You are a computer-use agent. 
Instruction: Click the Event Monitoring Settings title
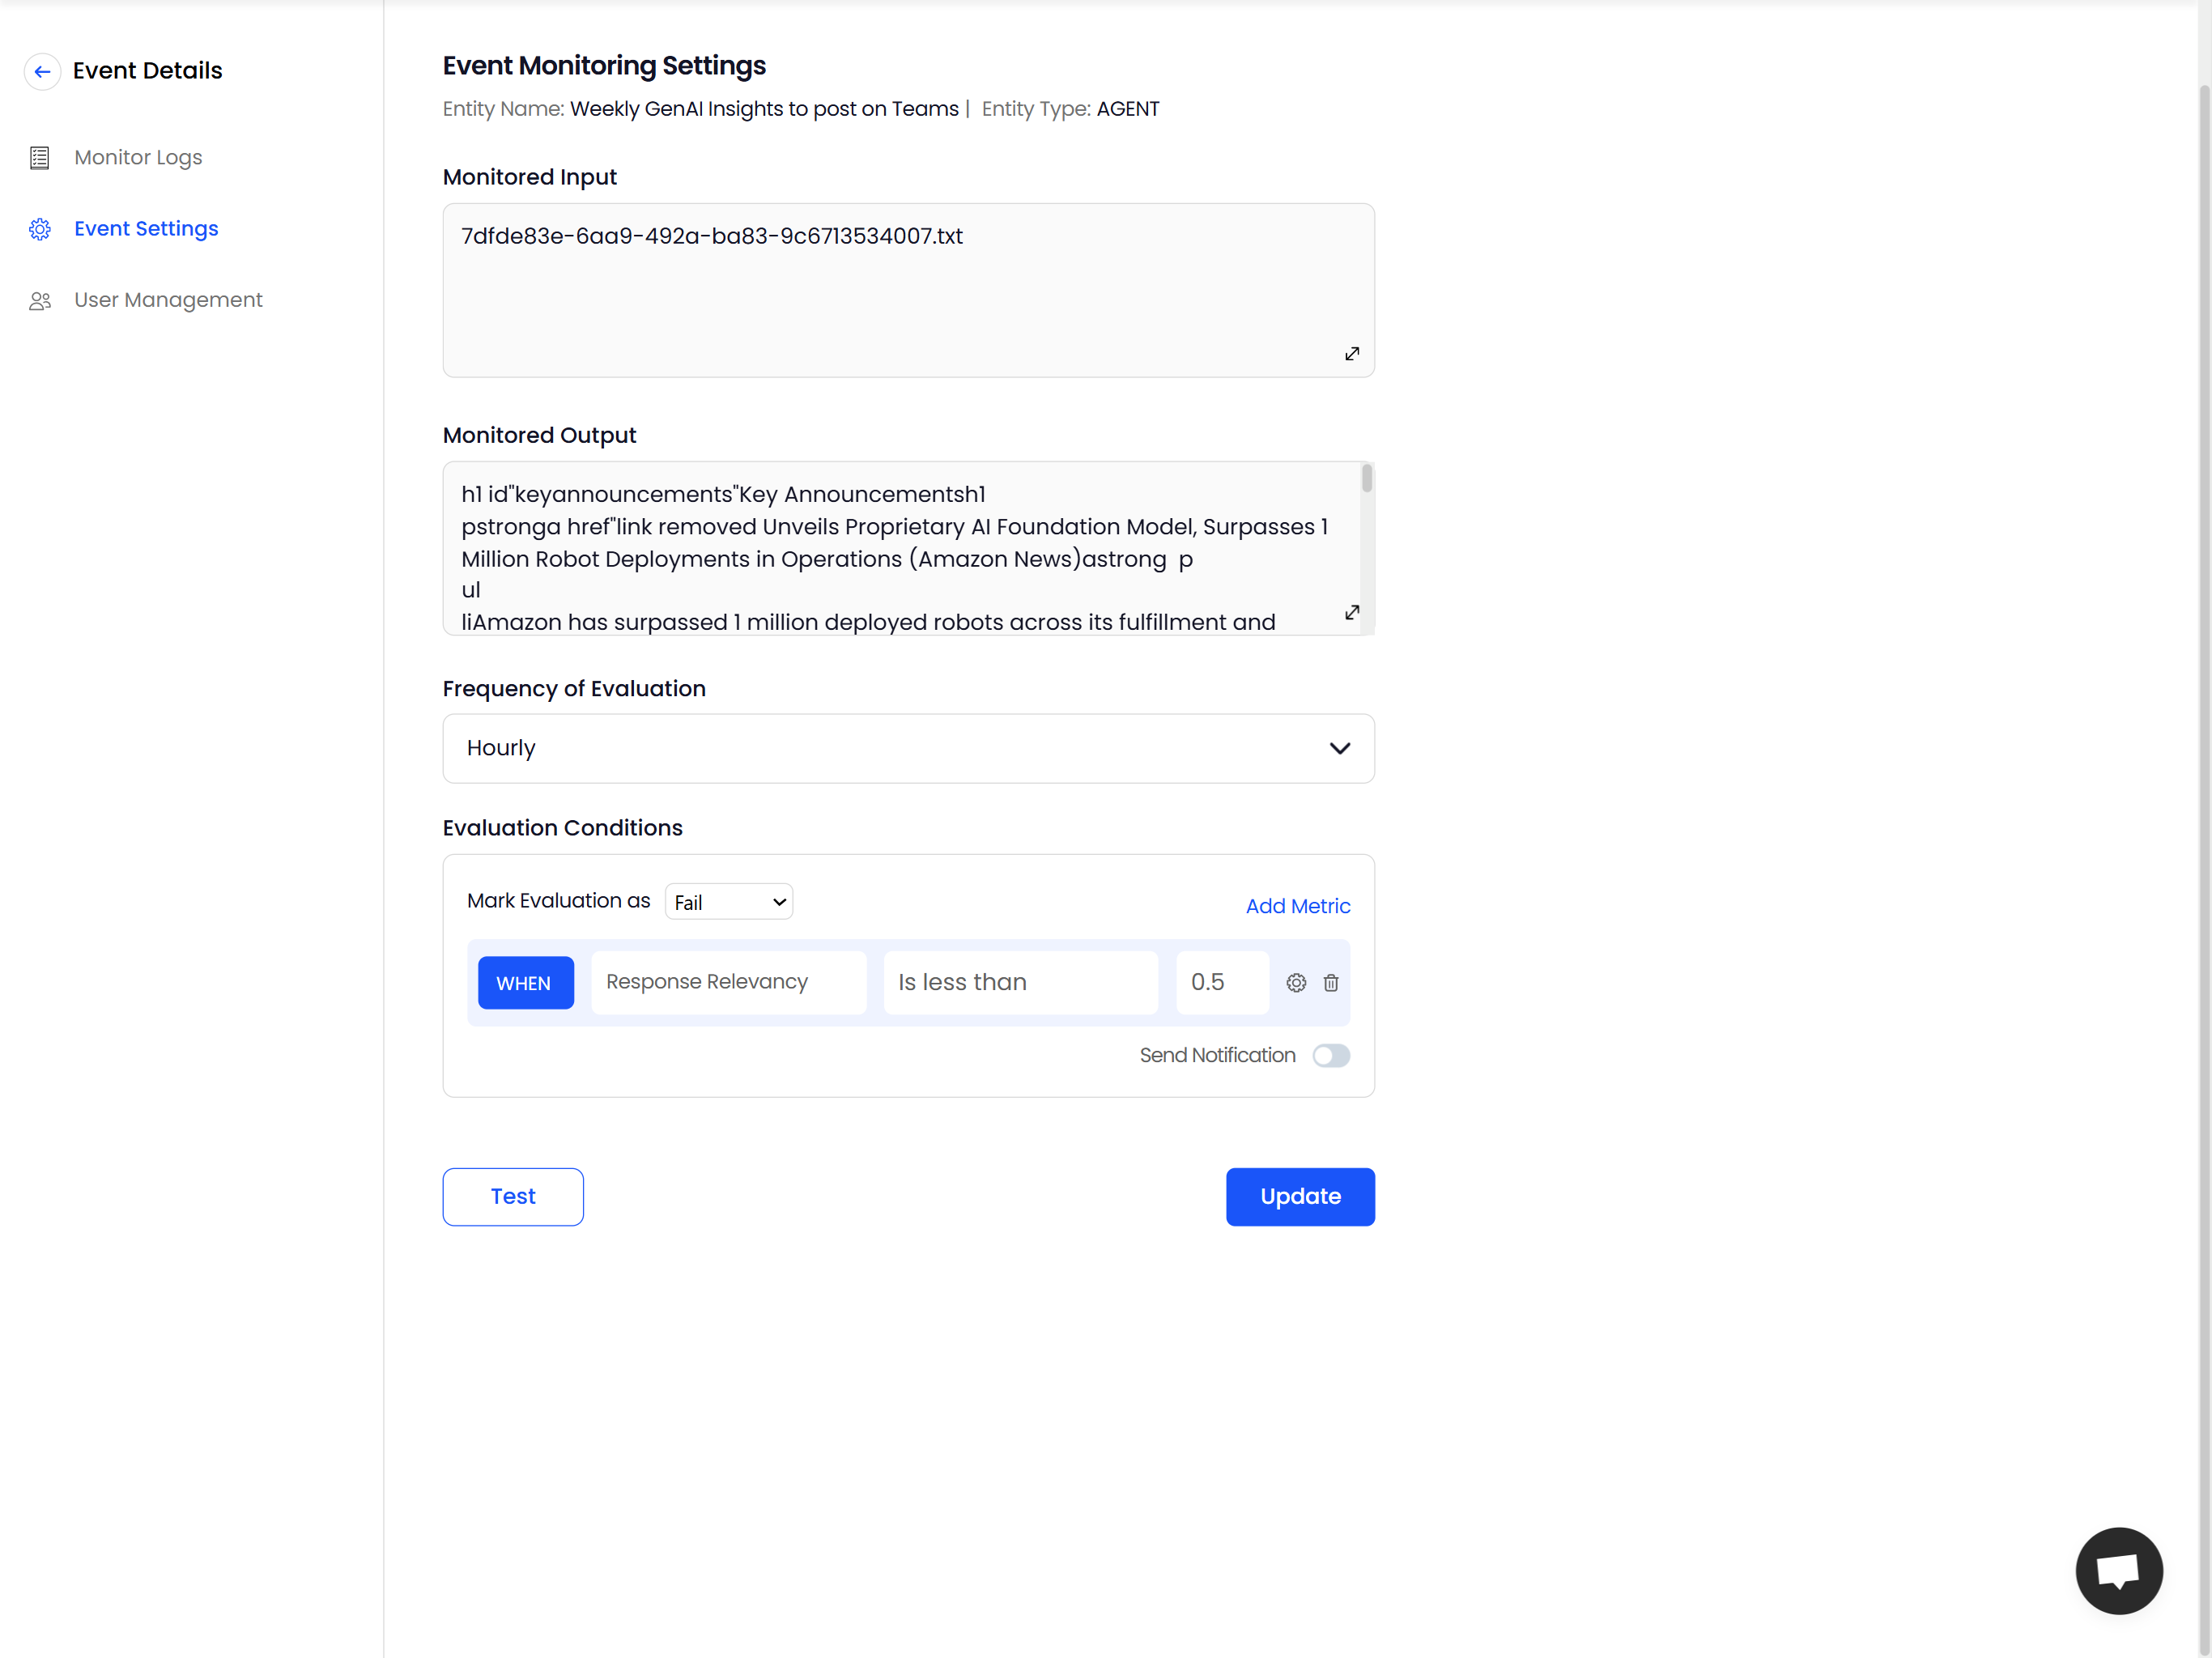(x=604, y=66)
